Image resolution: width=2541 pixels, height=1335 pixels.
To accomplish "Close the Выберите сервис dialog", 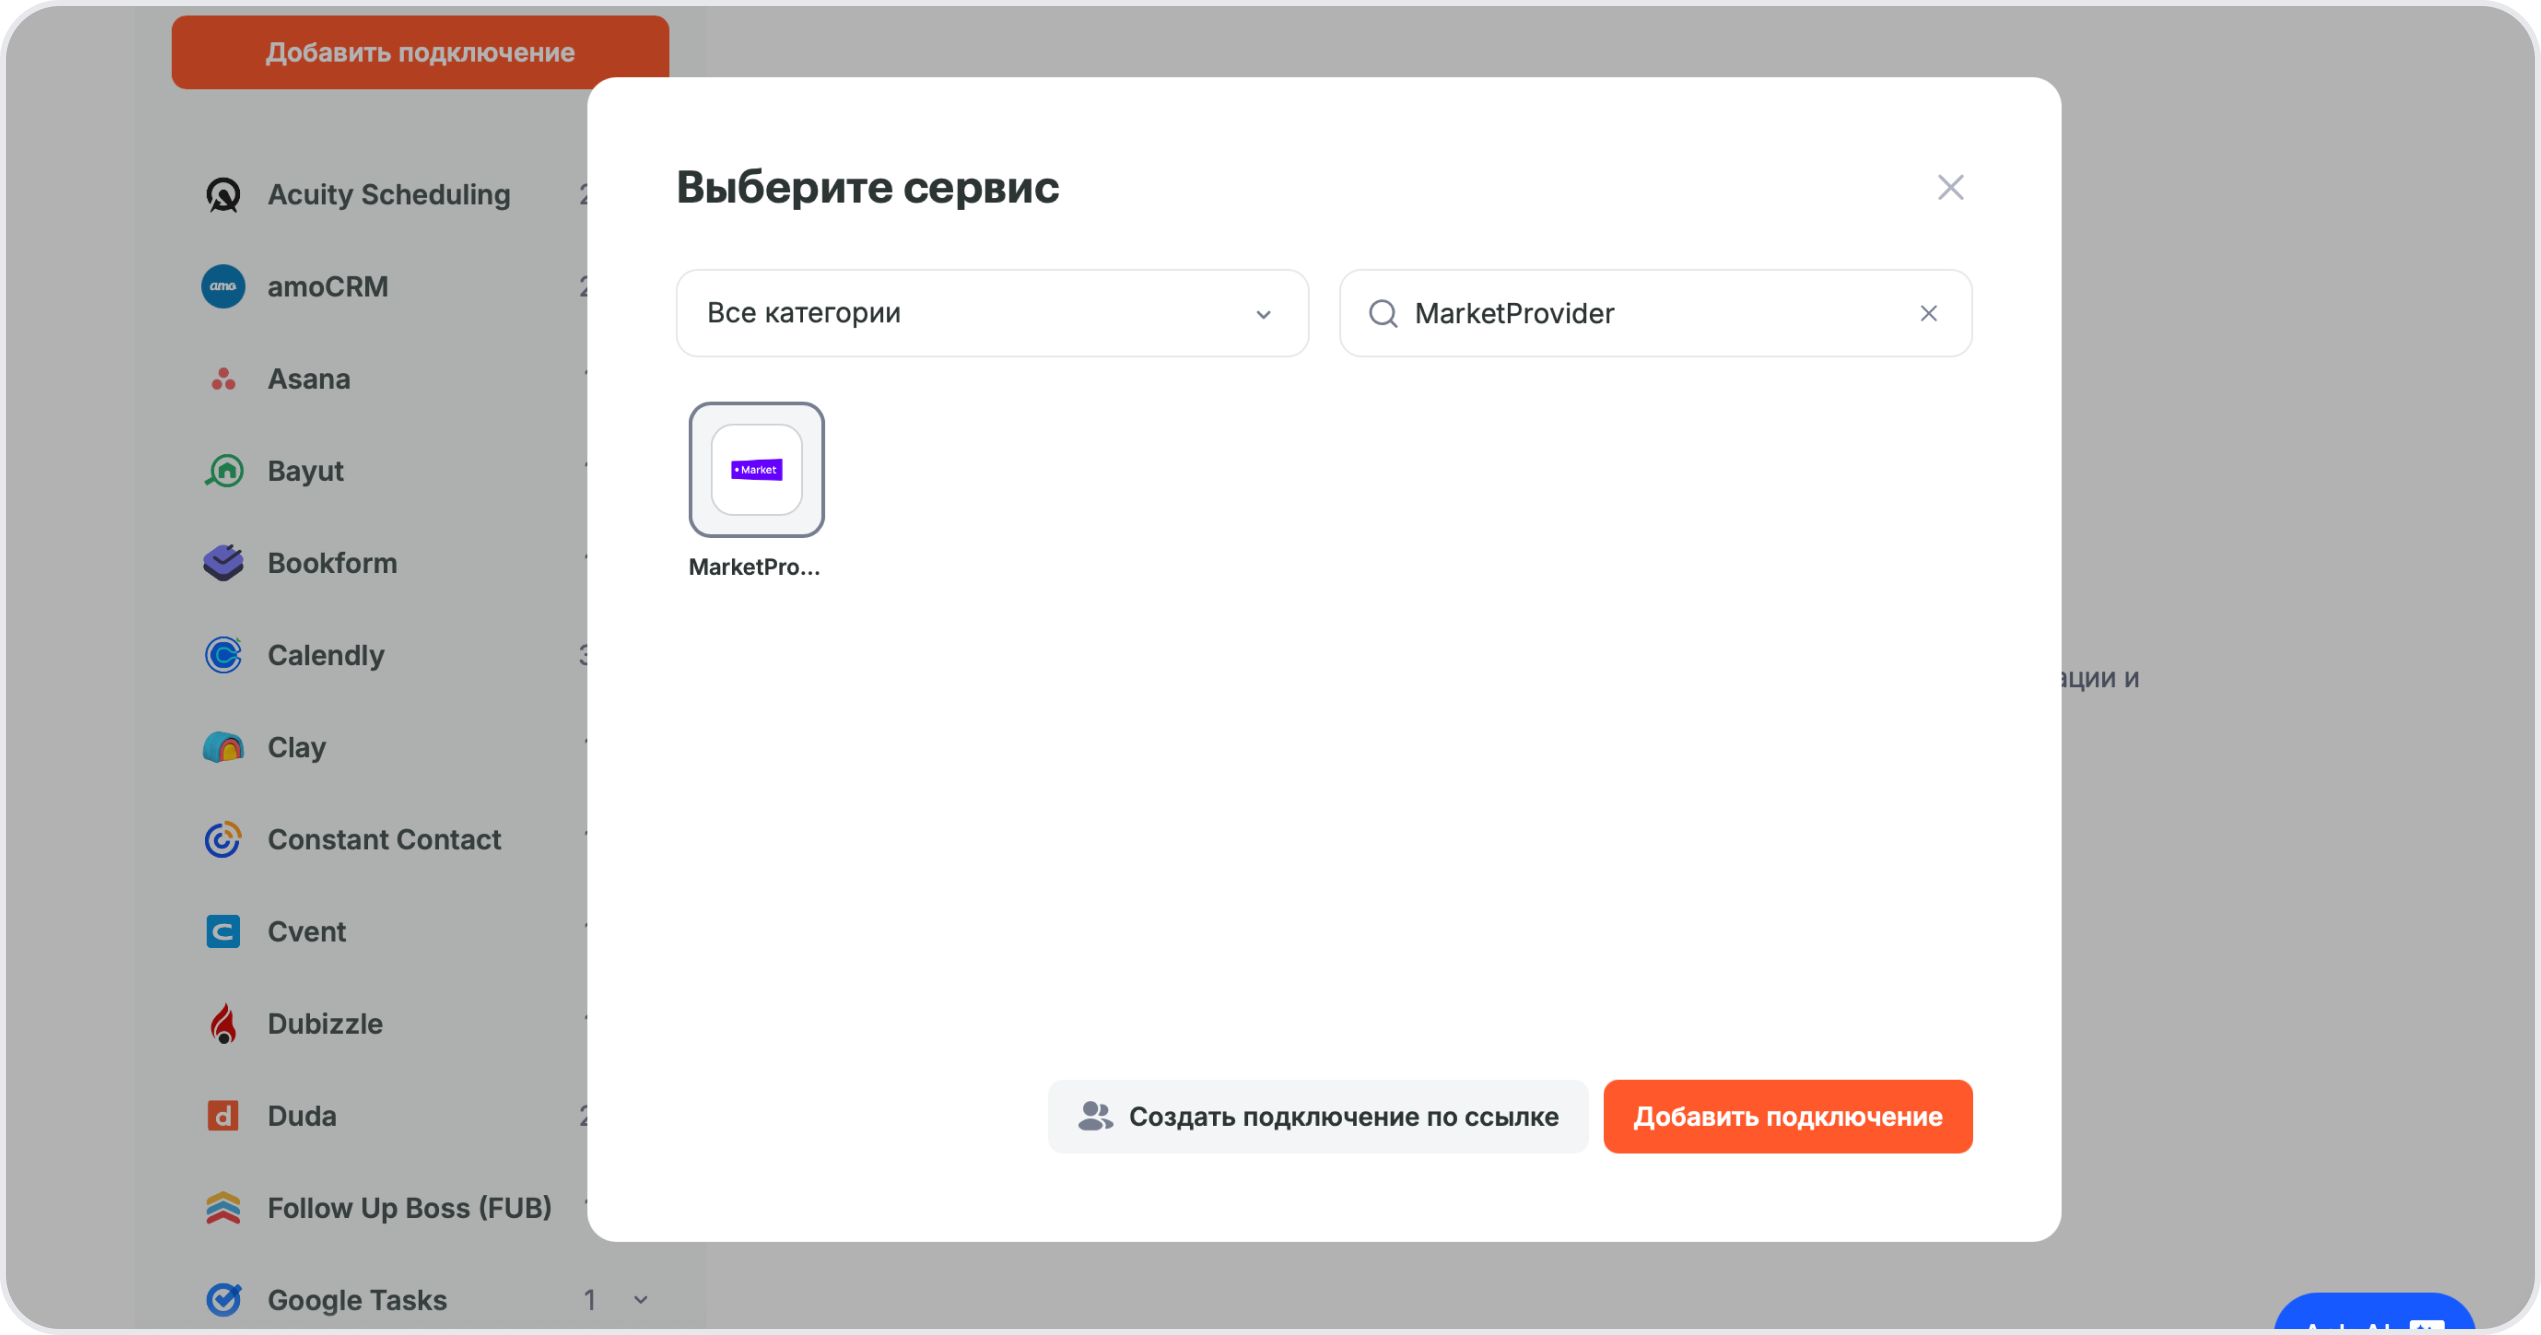I will [x=1950, y=188].
